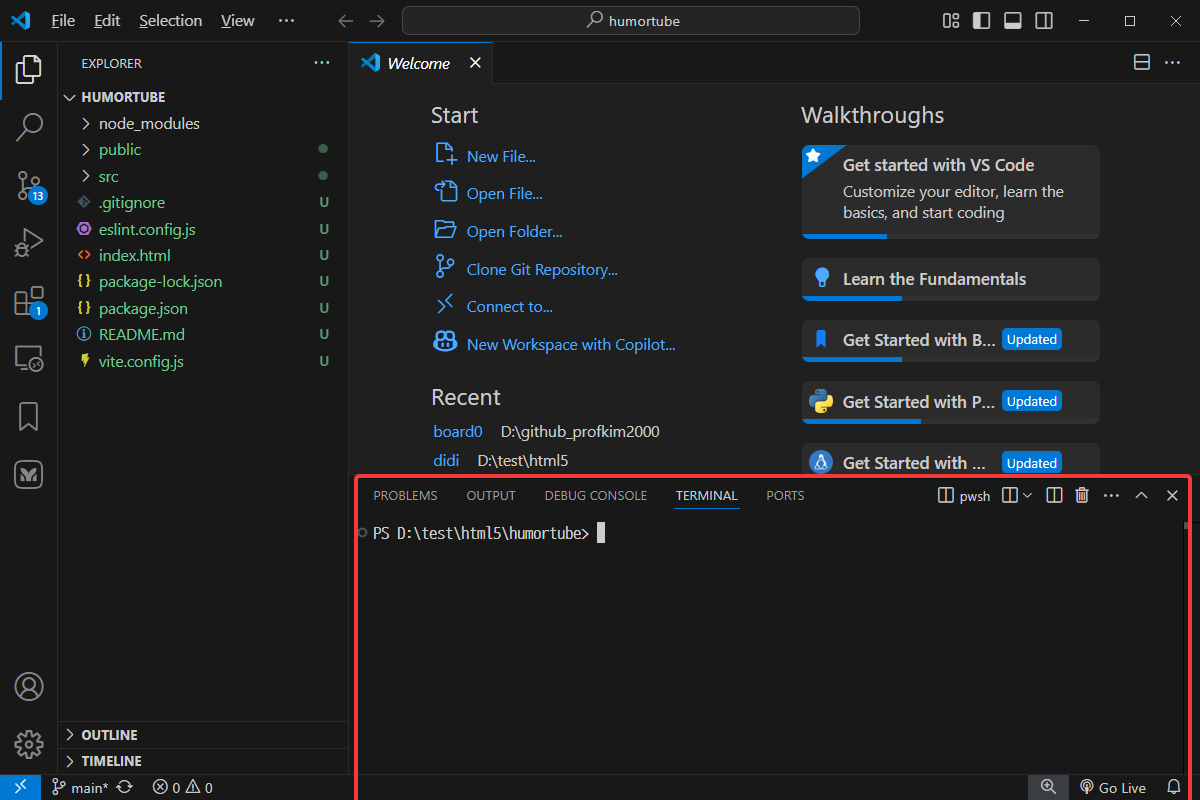Open the Remote Explorer icon
Viewport: 1200px width, 800px height.
(29, 359)
